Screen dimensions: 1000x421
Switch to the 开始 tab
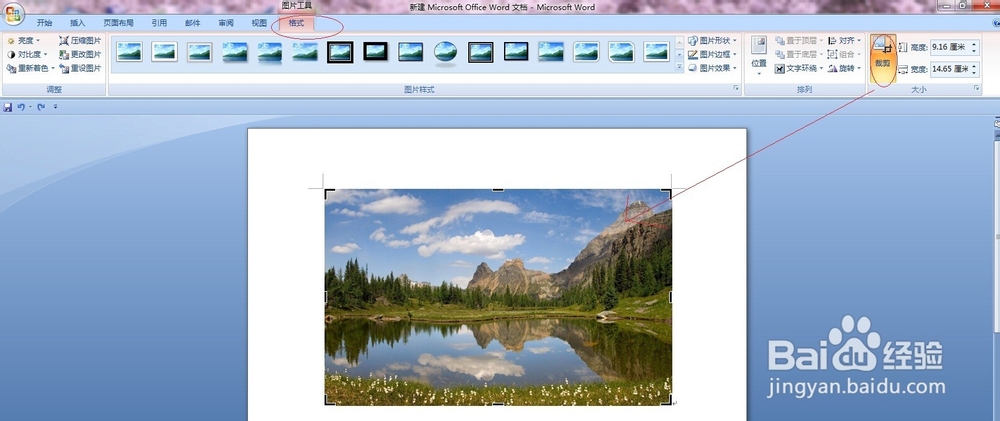pos(44,23)
